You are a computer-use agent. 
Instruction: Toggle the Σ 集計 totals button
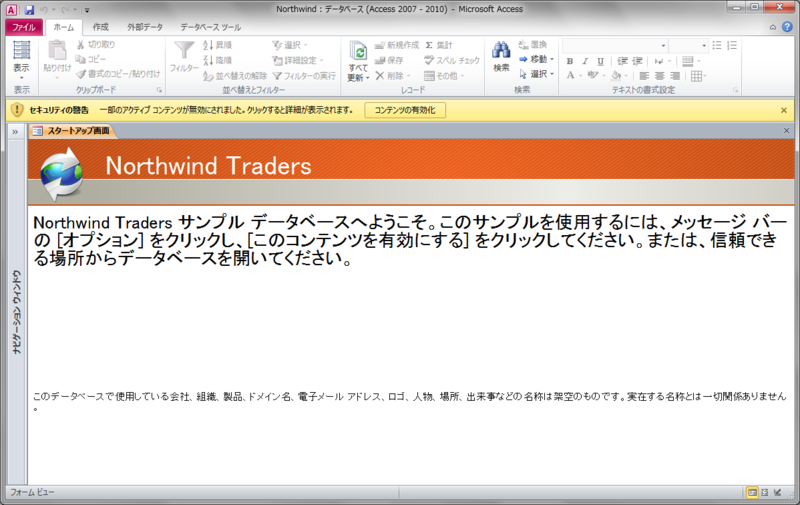tap(439, 45)
